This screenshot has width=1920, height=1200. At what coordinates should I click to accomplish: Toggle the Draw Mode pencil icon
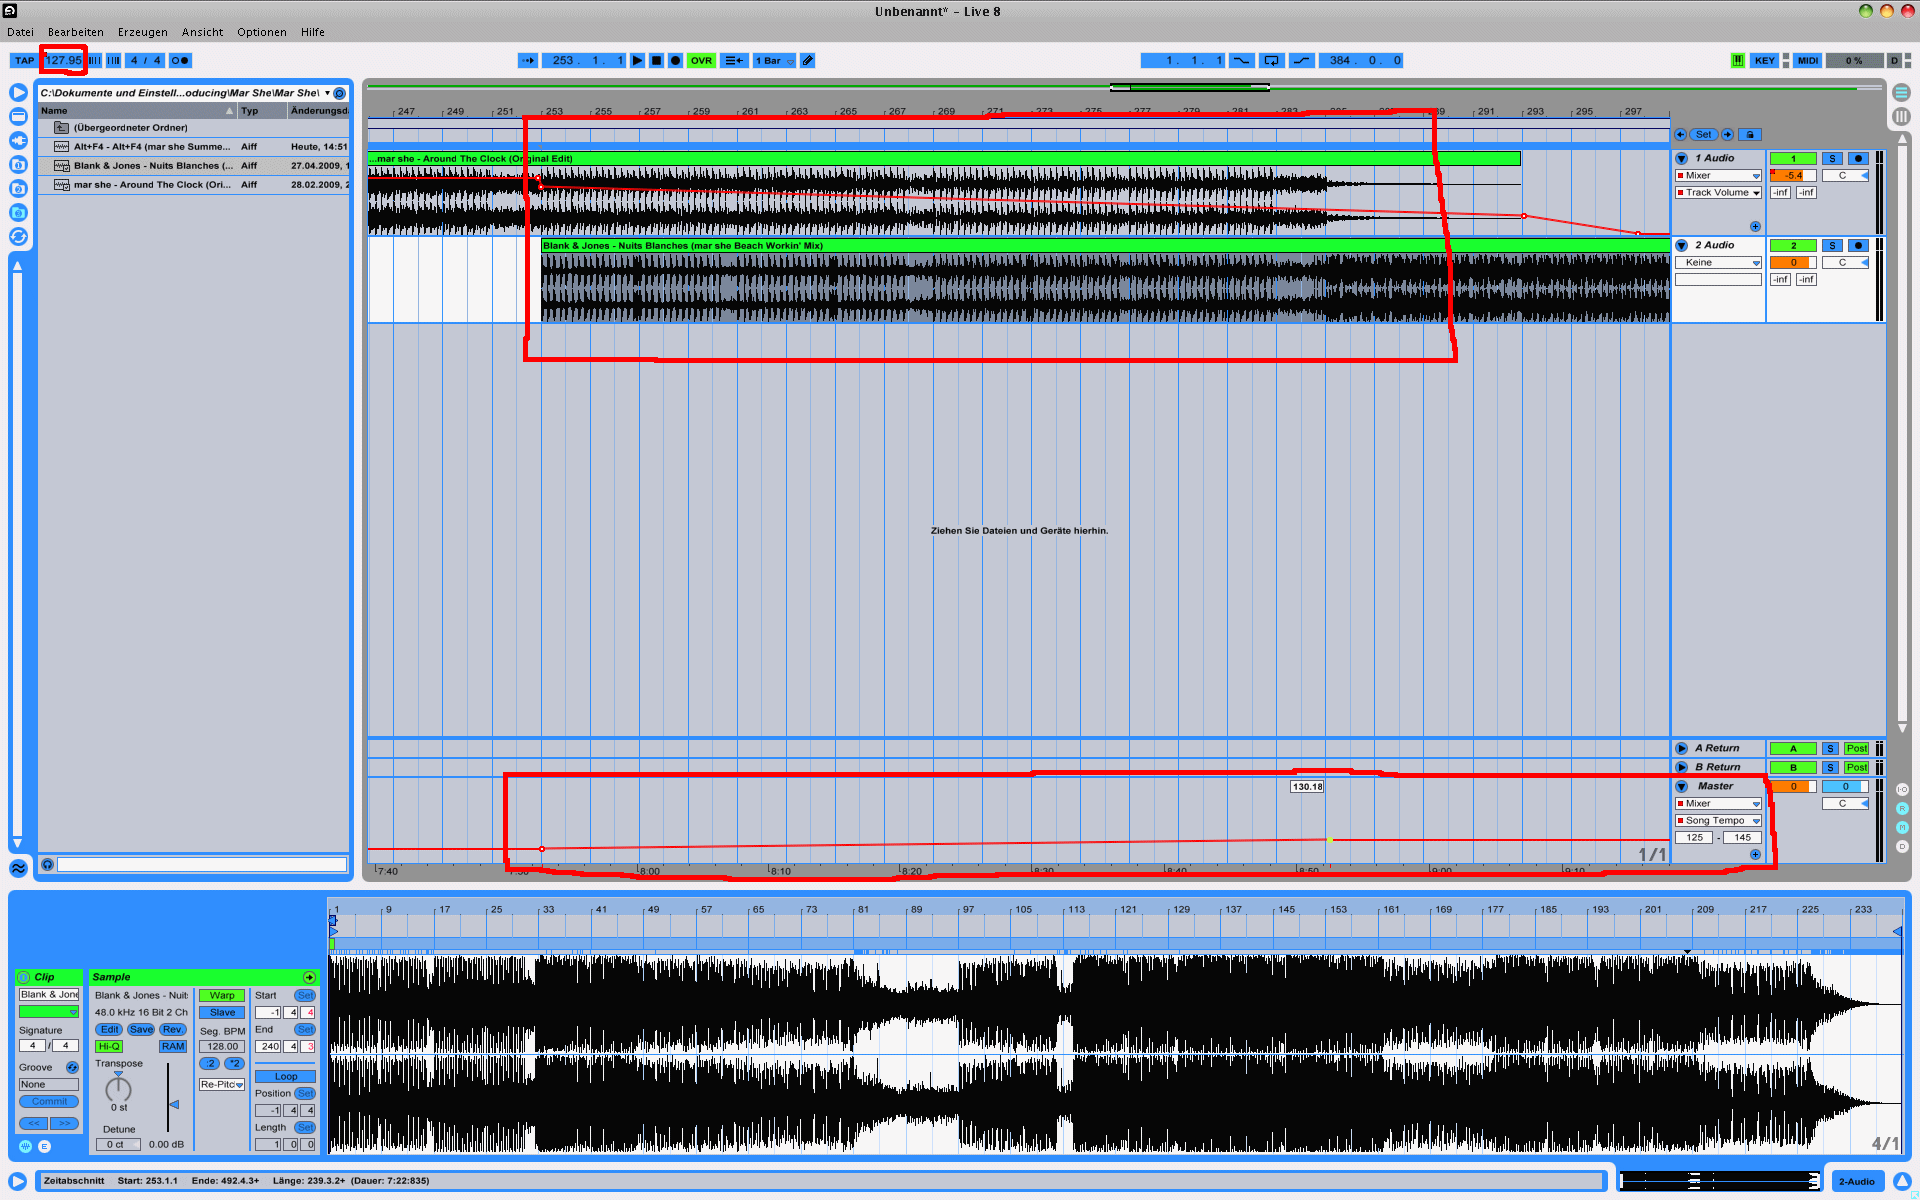808,61
